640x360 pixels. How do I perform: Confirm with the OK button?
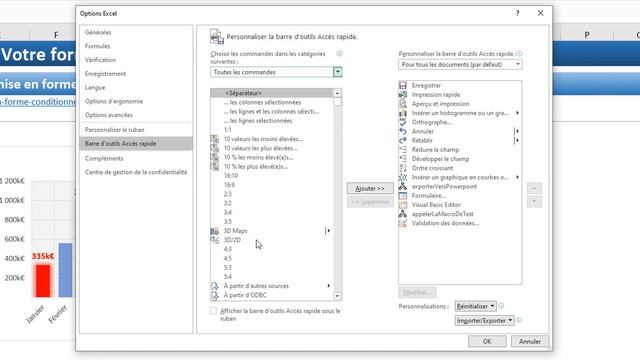click(x=487, y=341)
